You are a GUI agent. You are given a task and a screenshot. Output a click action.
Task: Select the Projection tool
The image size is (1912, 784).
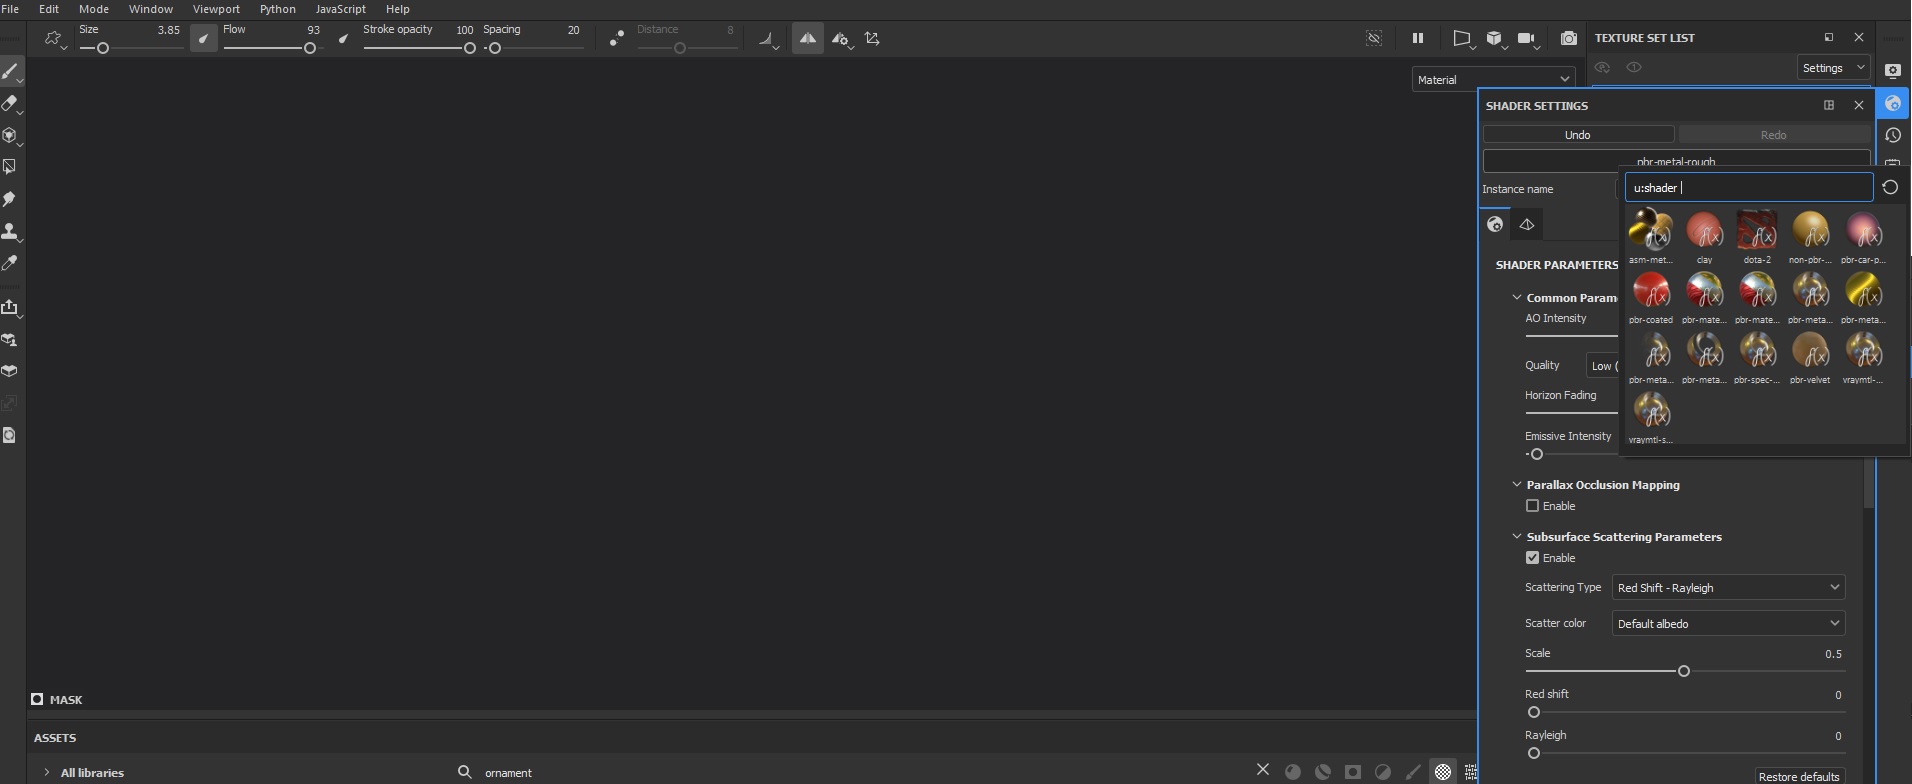point(10,135)
